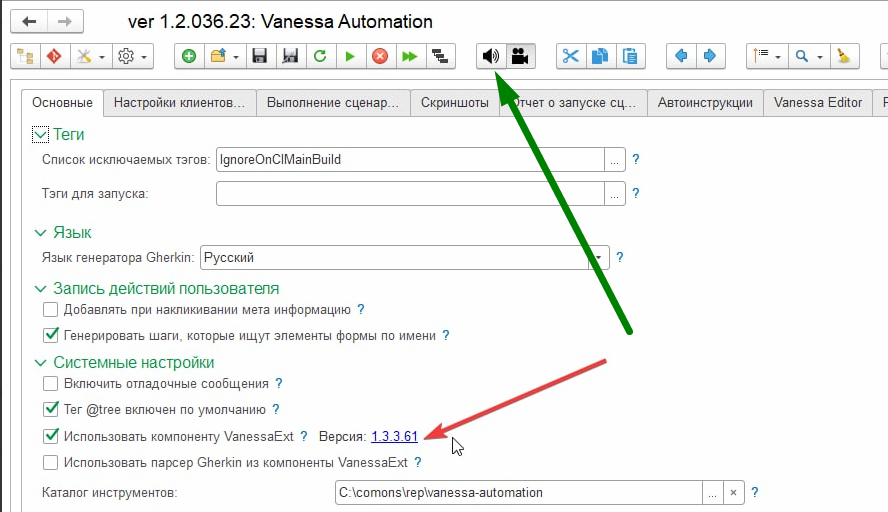Open dropdown arrow next to list icon
The image size is (888, 512).
778,57
